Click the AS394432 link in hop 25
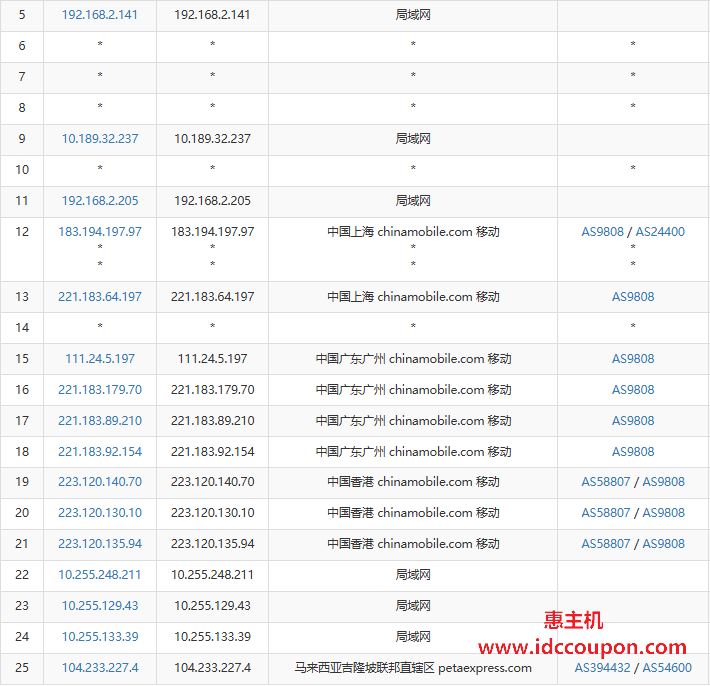This screenshot has width=710, height=686. point(602,668)
